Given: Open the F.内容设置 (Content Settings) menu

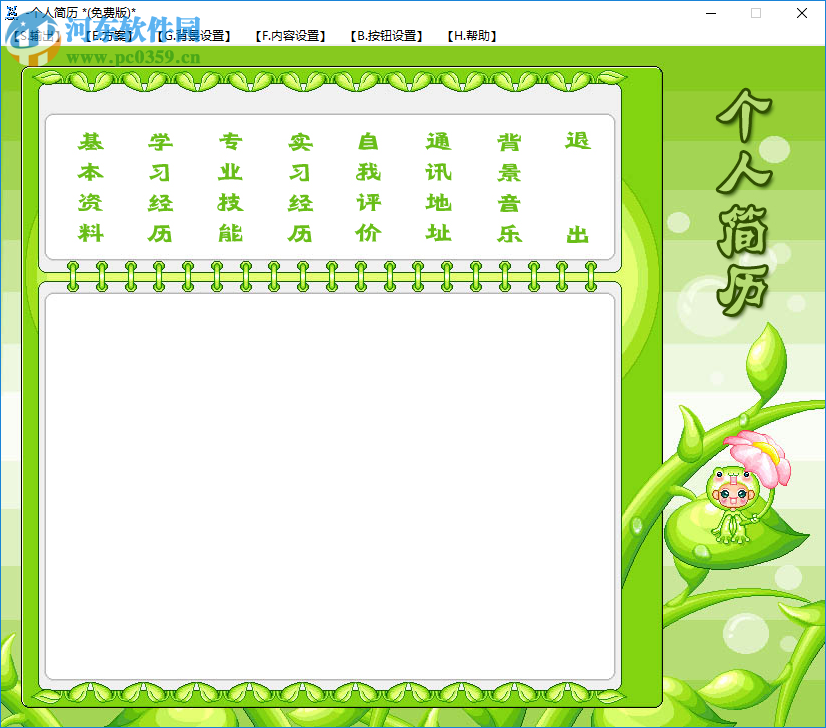Looking at the screenshot, I should click(290, 34).
